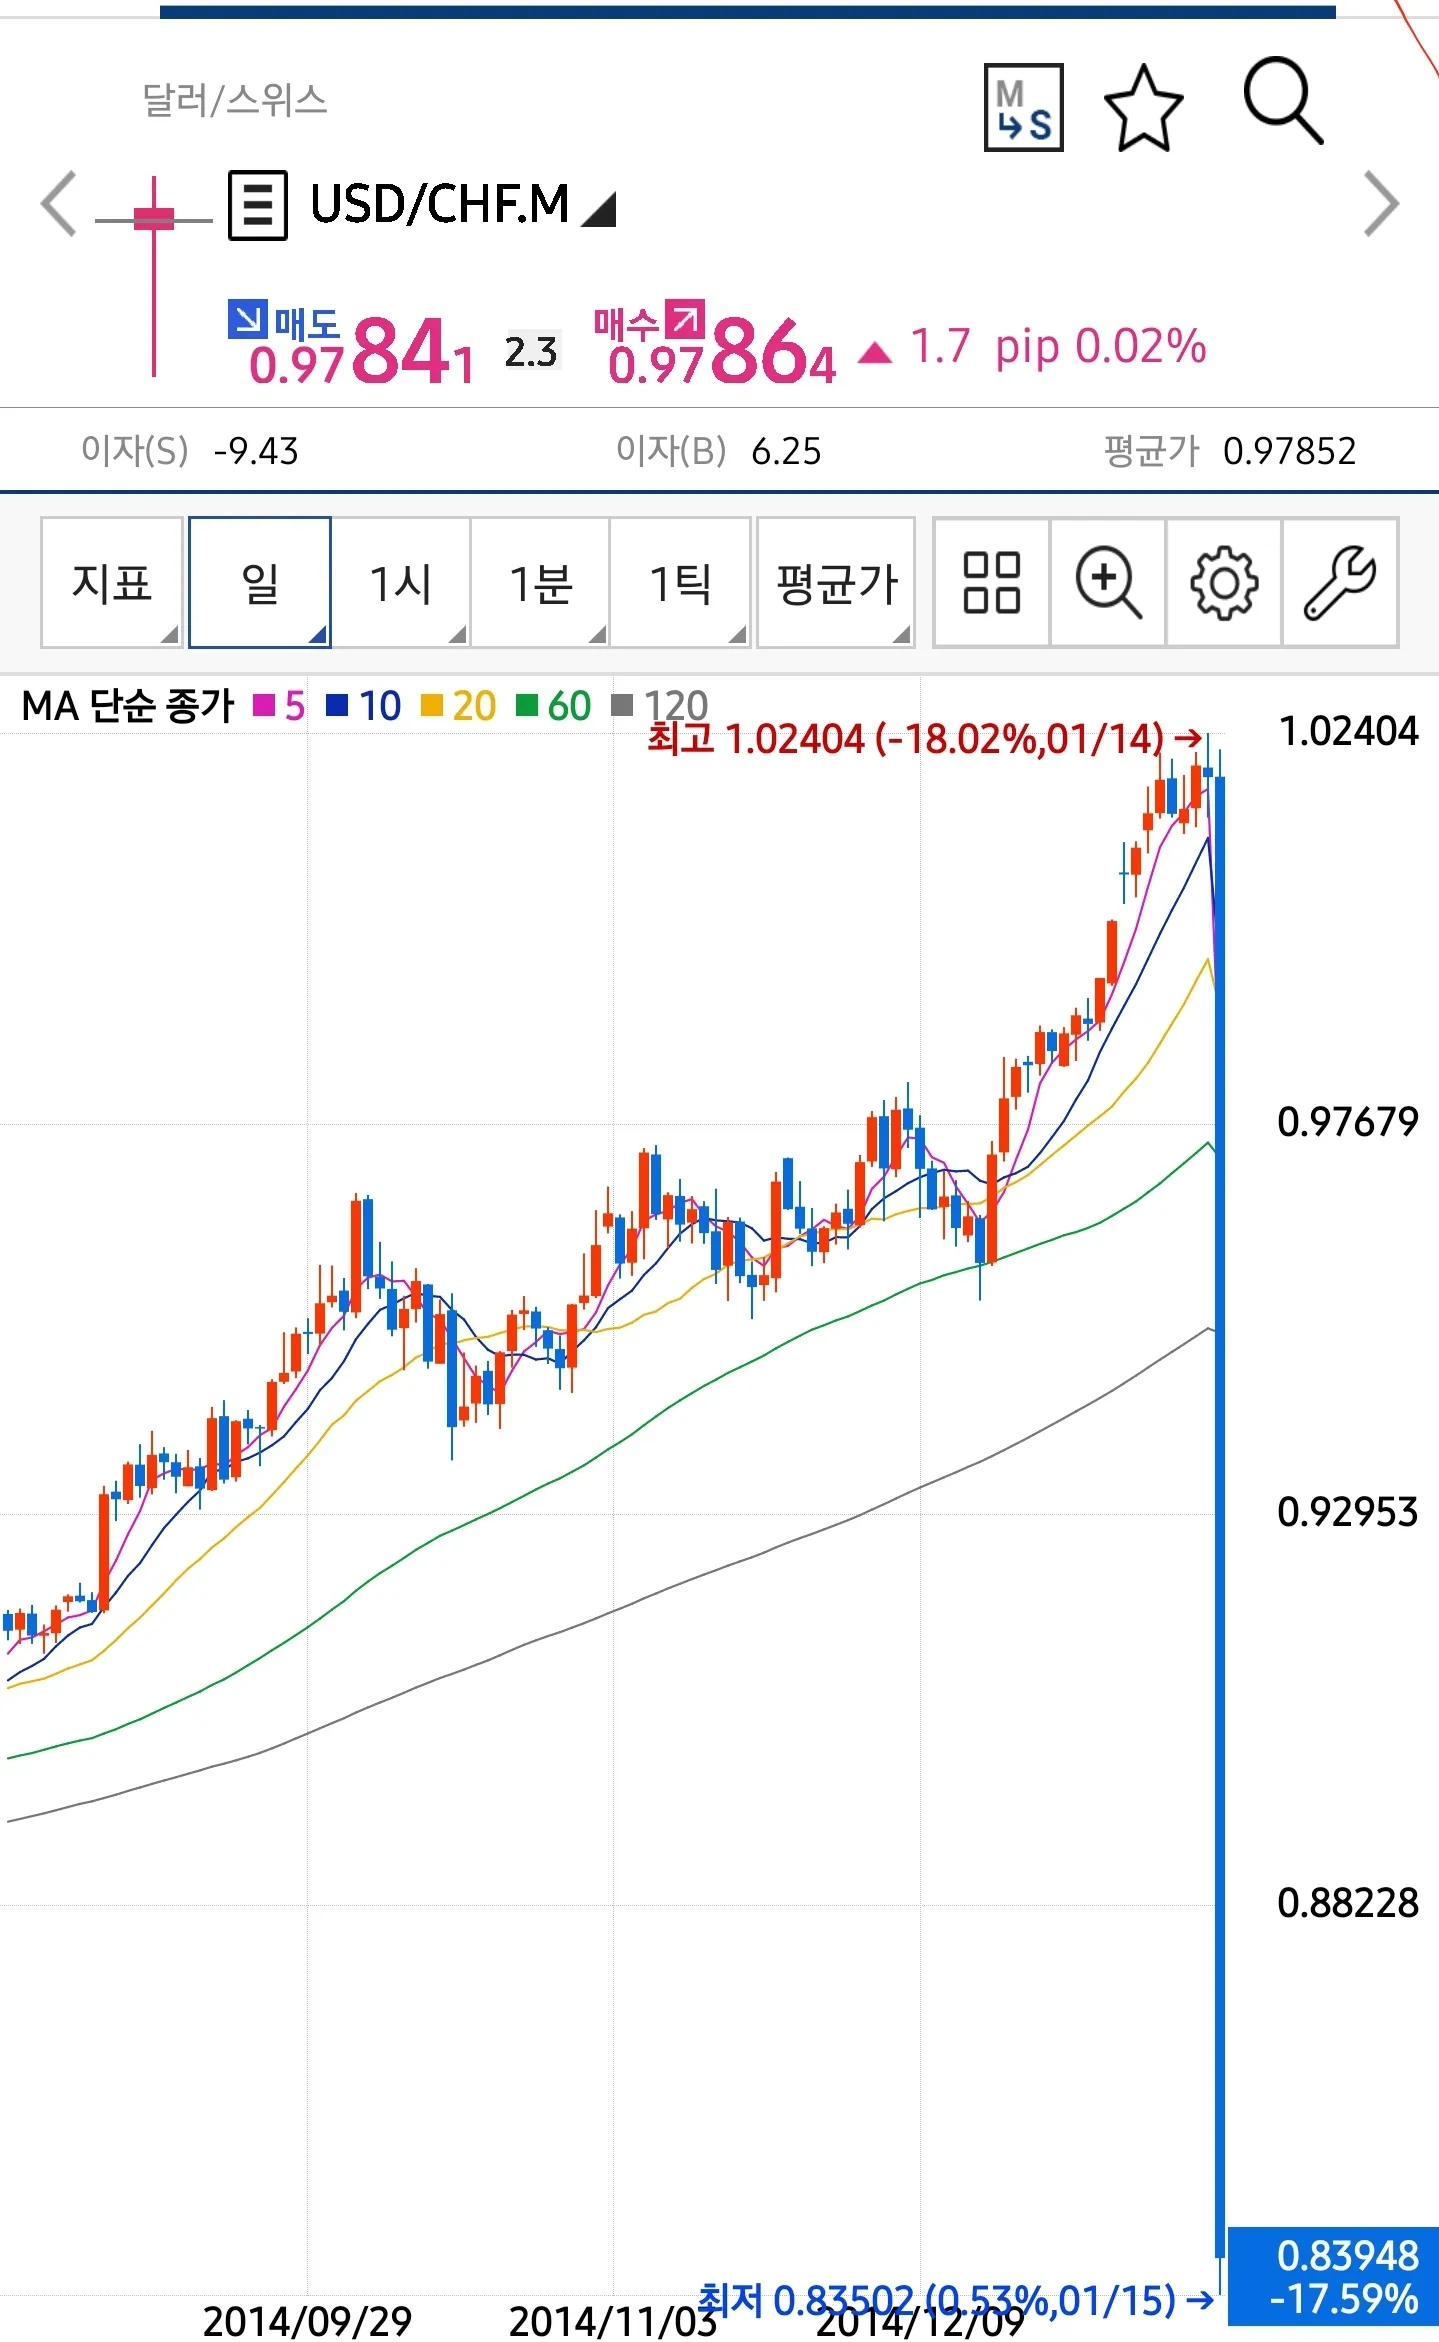Go to next symbol with right chevron
The height and width of the screenshot is (2342, 1439).
(1381, 204)
